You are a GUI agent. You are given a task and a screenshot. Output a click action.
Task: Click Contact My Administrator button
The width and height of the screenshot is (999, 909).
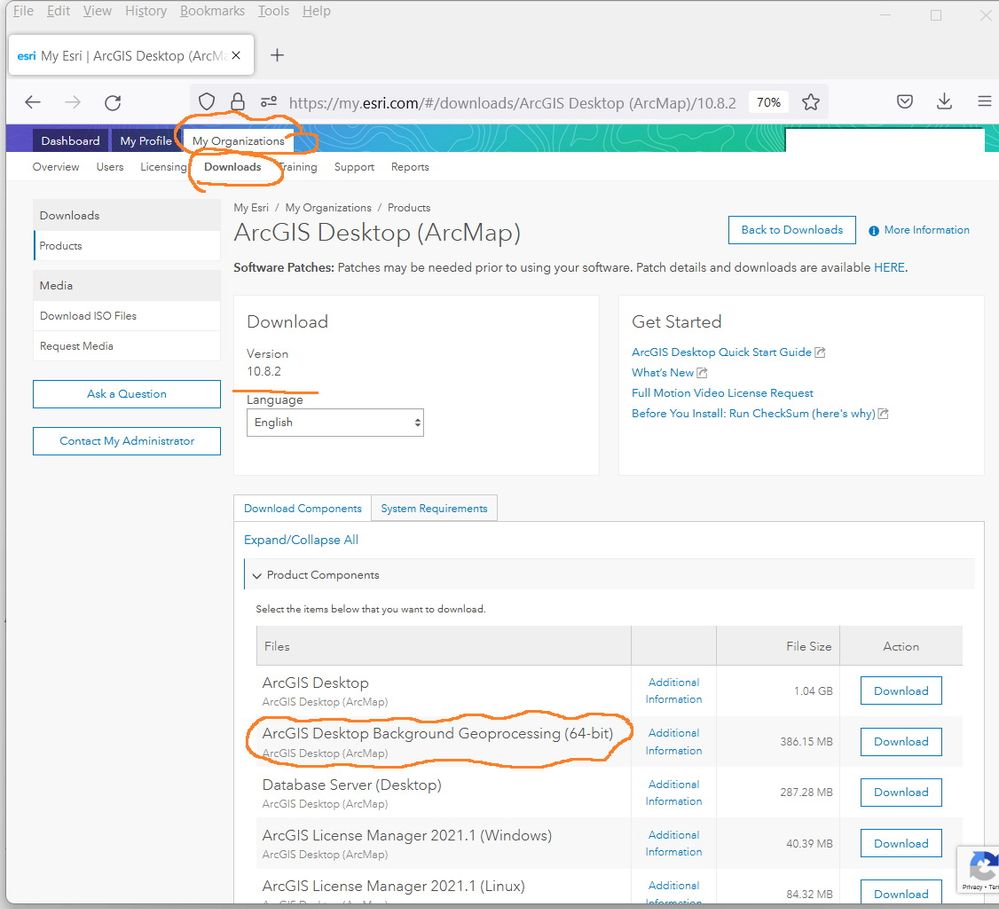127,441
